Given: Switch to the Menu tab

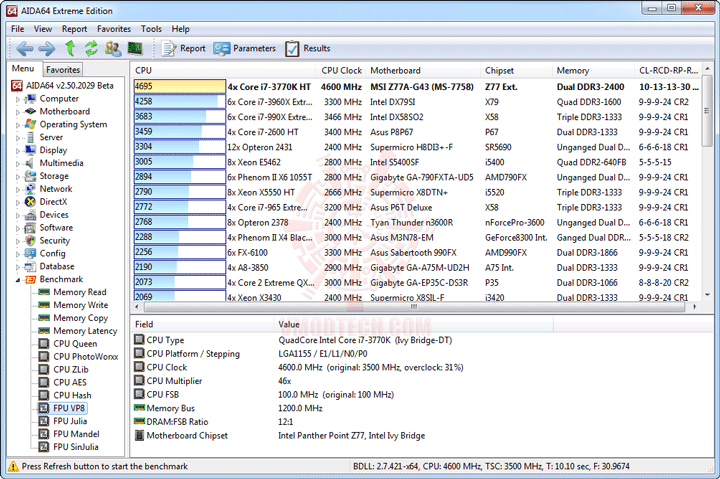Looking at the screenshot, I should pyautogui.click(x=23, y=69).
